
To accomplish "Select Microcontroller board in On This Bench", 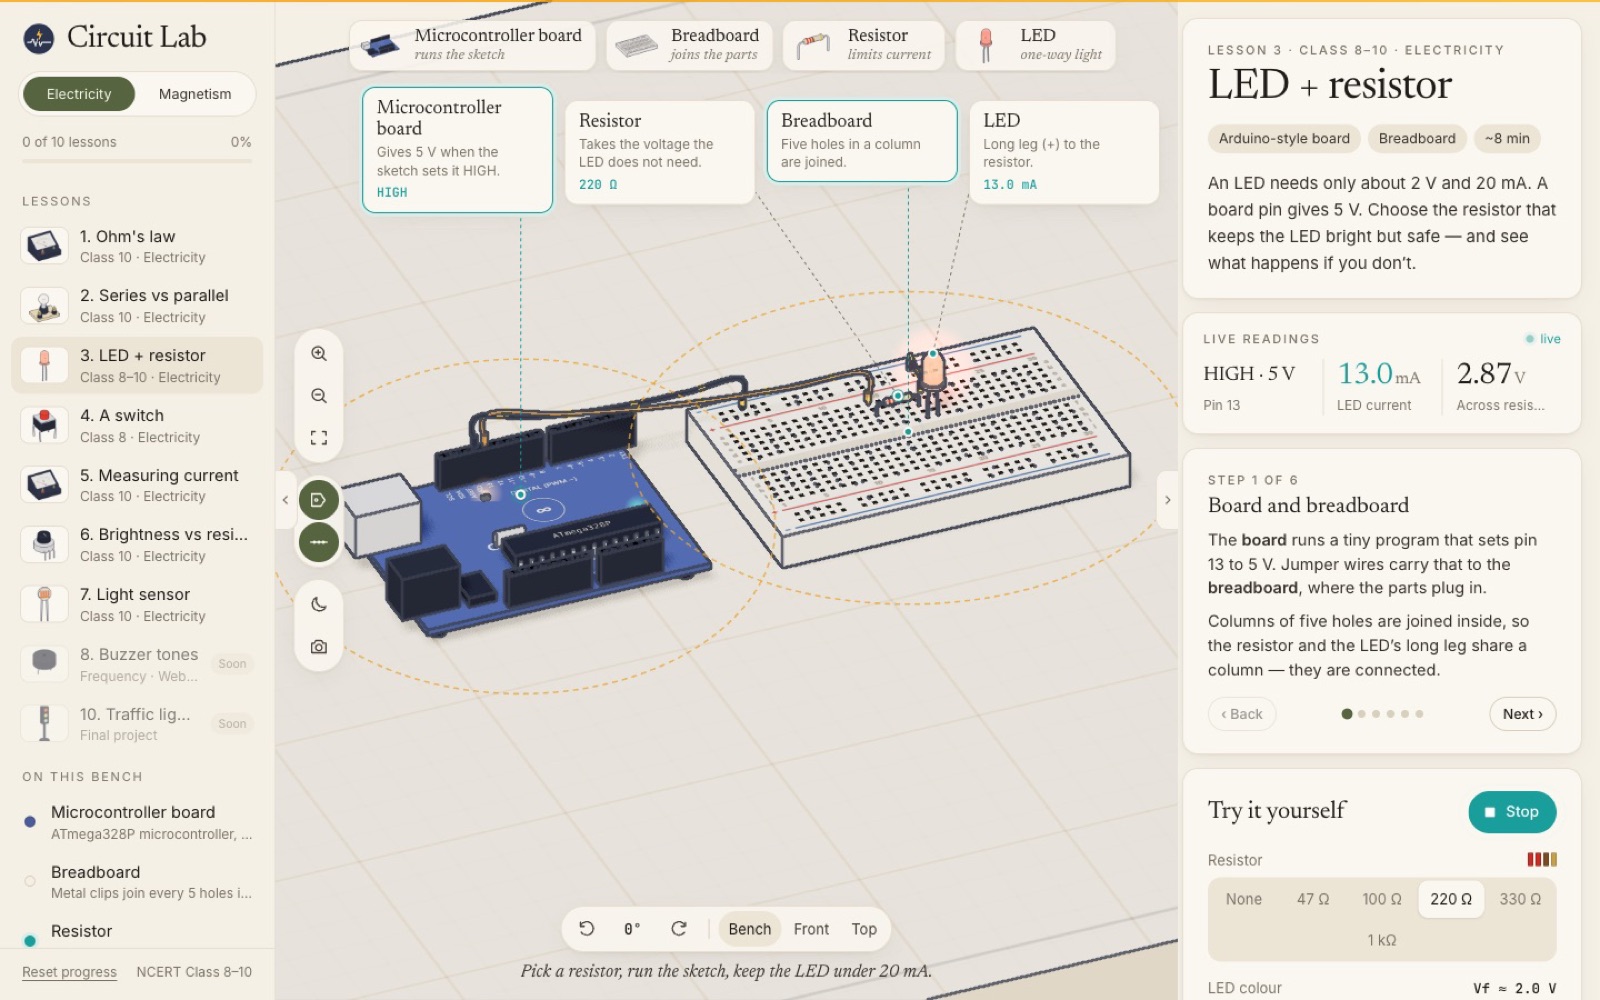I will pos(137,822).
